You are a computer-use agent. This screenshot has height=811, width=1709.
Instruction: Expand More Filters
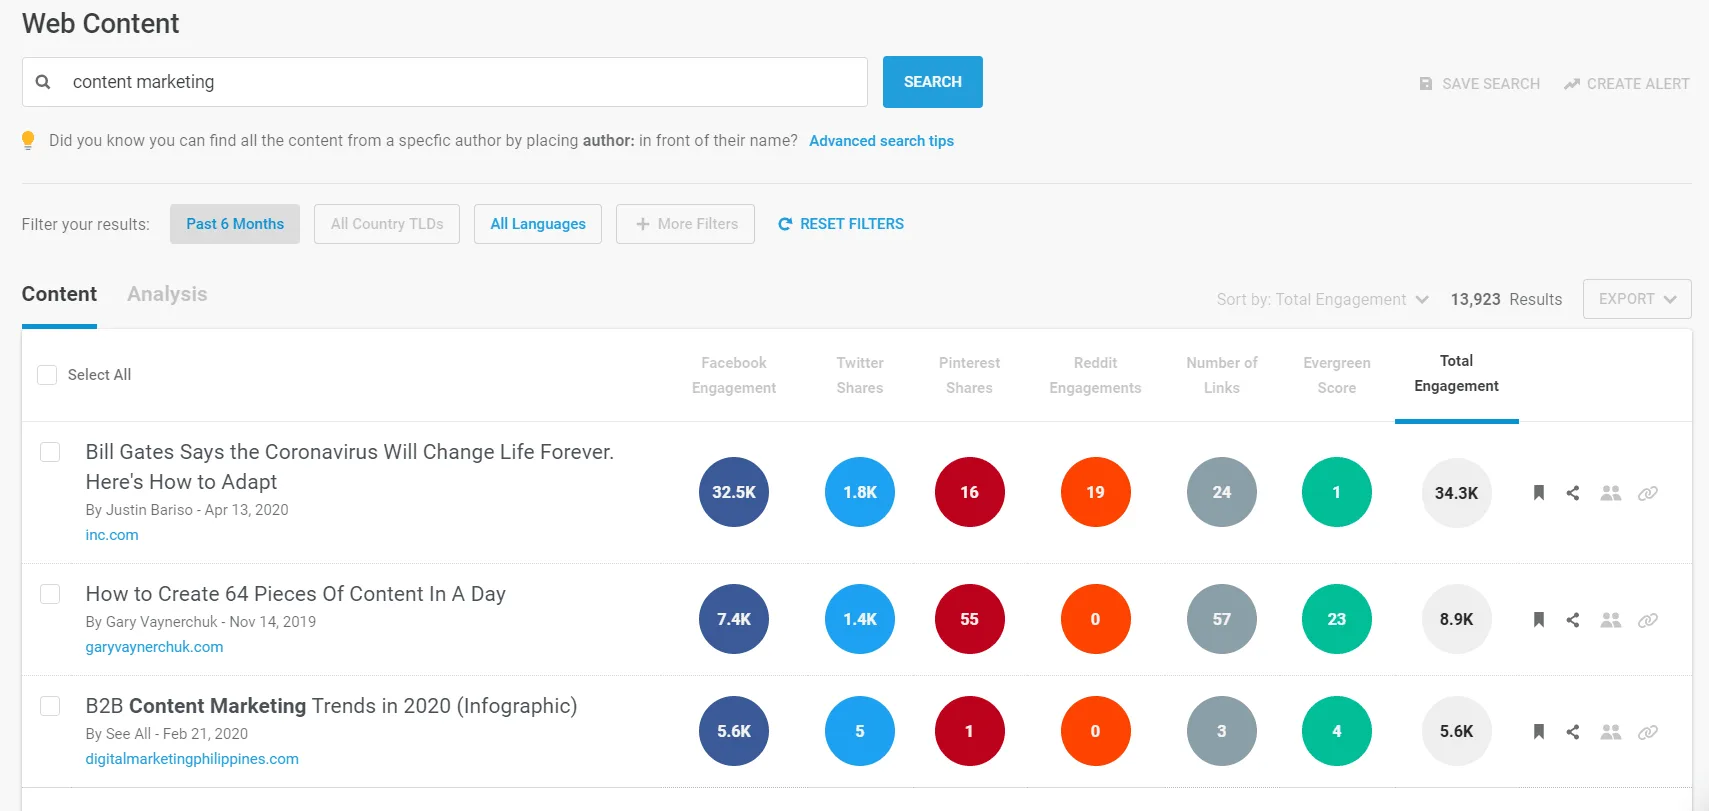coord(686,224)
